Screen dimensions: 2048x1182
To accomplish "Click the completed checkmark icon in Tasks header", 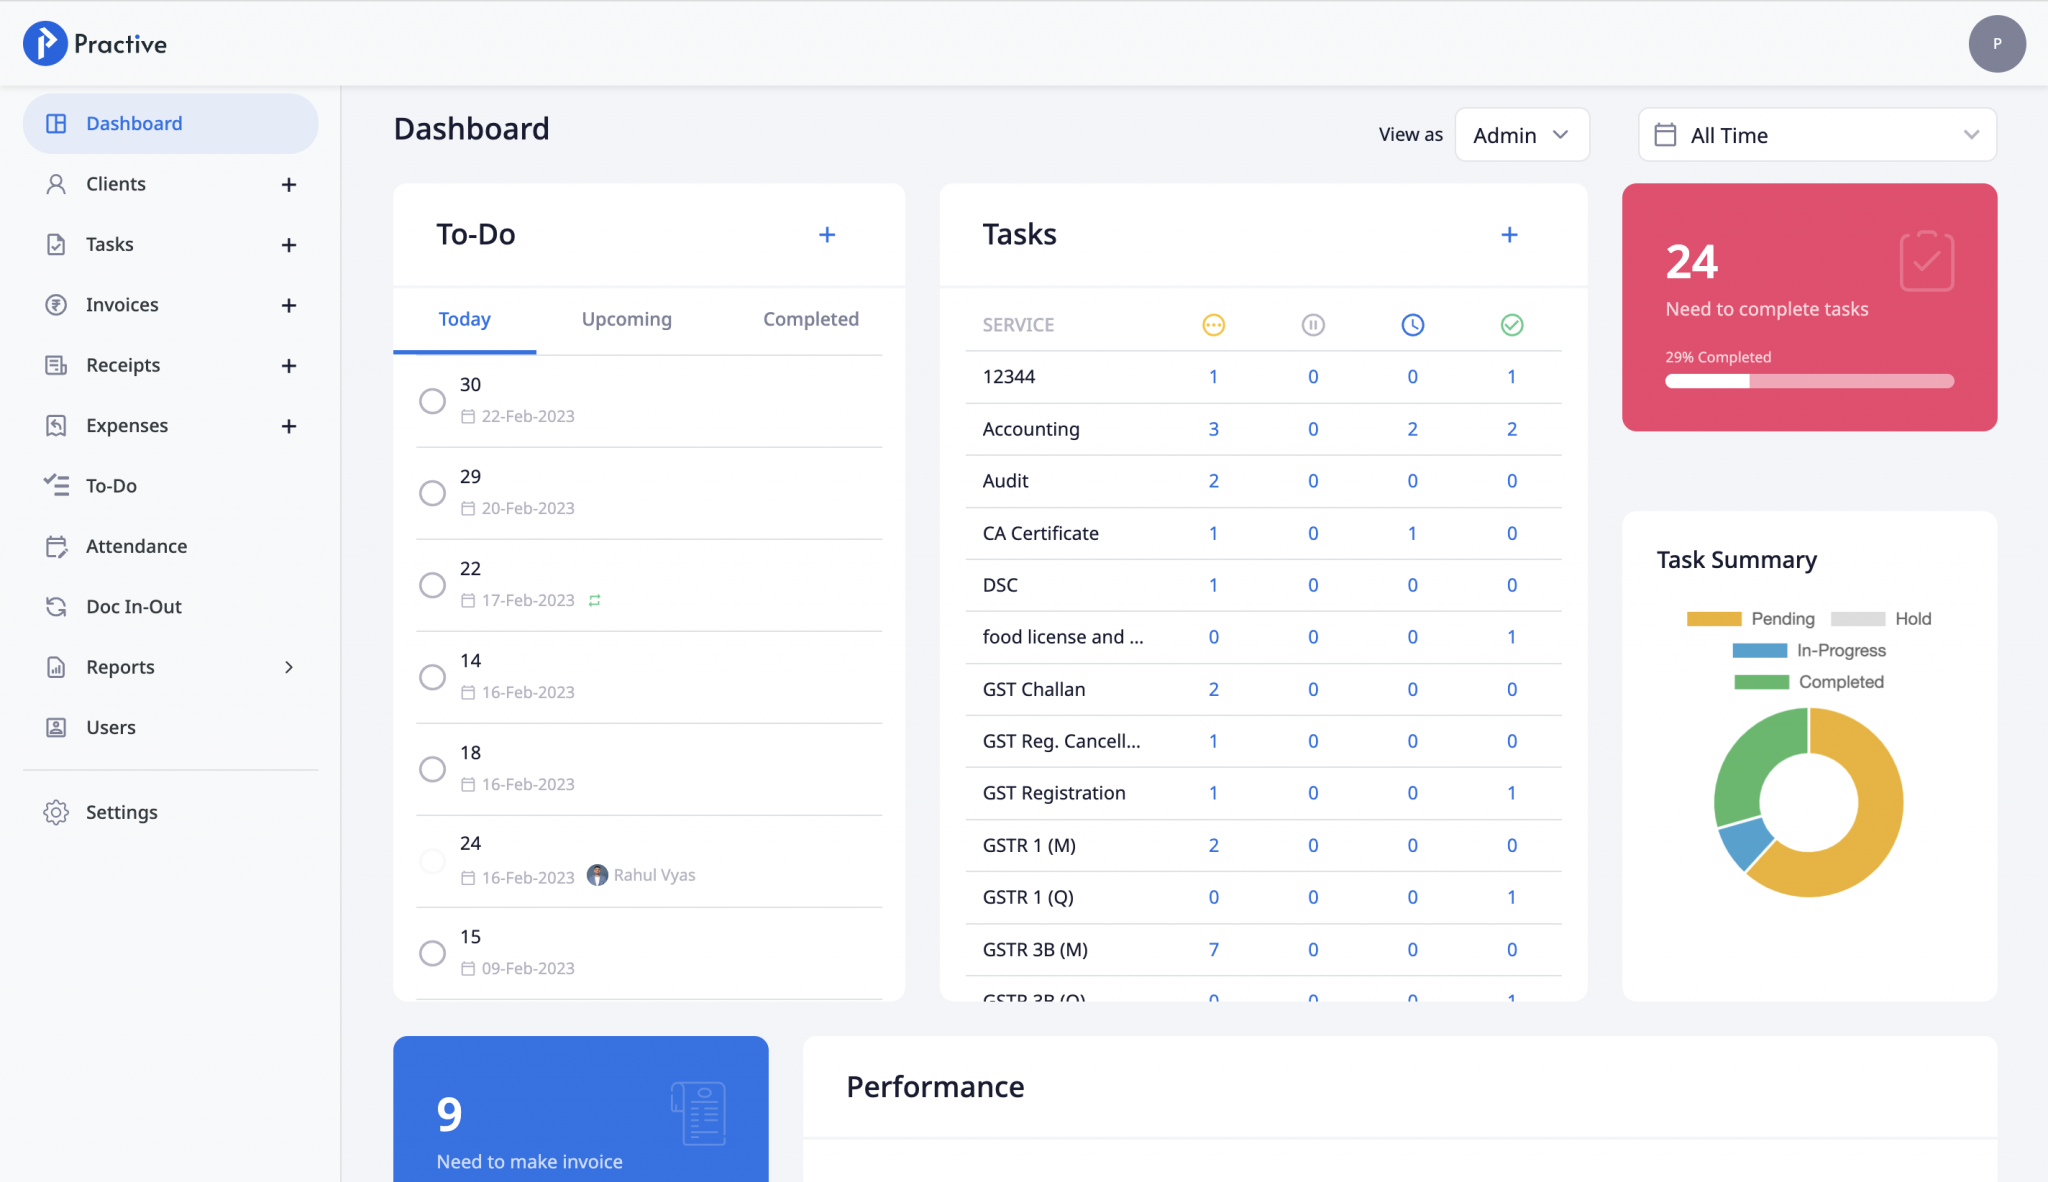I will pos(1511,325).
